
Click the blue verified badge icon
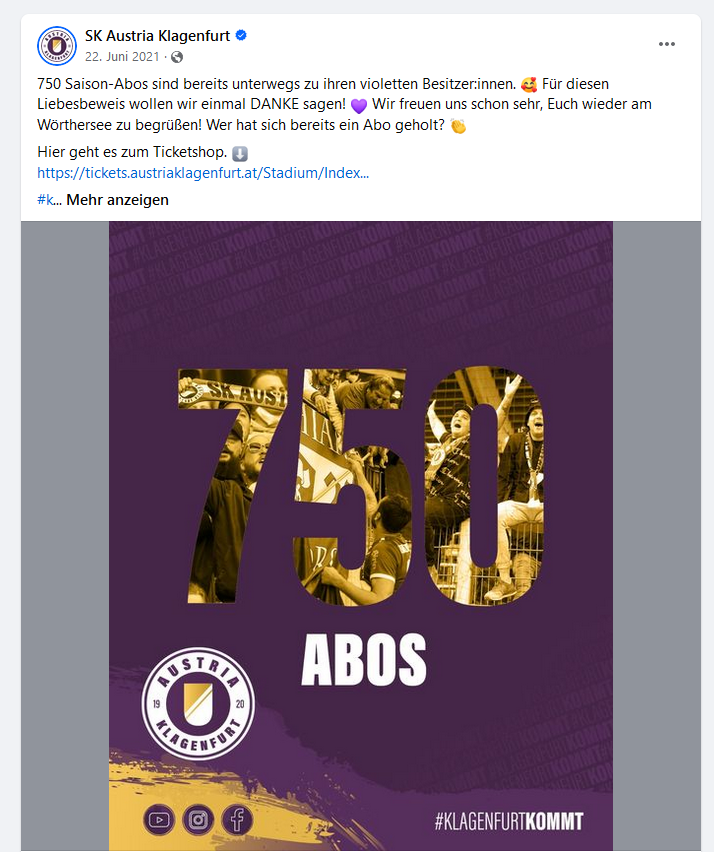click(241, 35)
